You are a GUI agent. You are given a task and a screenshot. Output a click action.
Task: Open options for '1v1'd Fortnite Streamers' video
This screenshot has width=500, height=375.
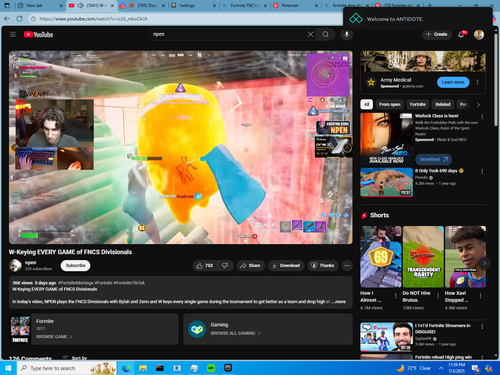click(x=482, y=326)
